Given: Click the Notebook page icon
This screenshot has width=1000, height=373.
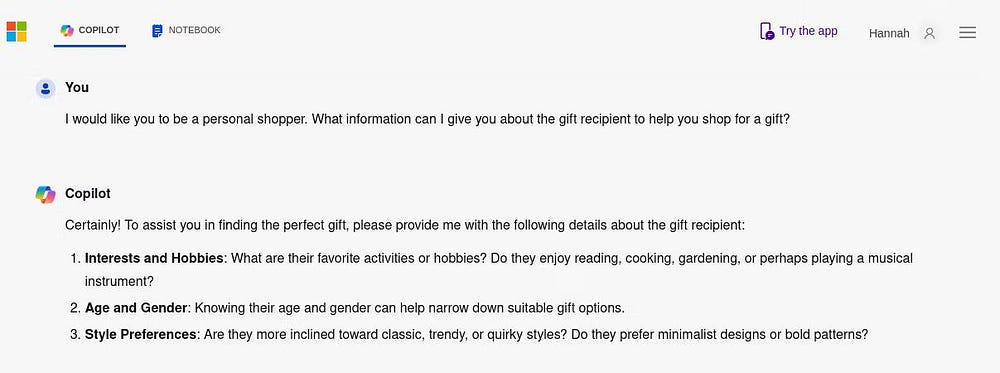Looking at the screenshot, I should click(158, 31).
